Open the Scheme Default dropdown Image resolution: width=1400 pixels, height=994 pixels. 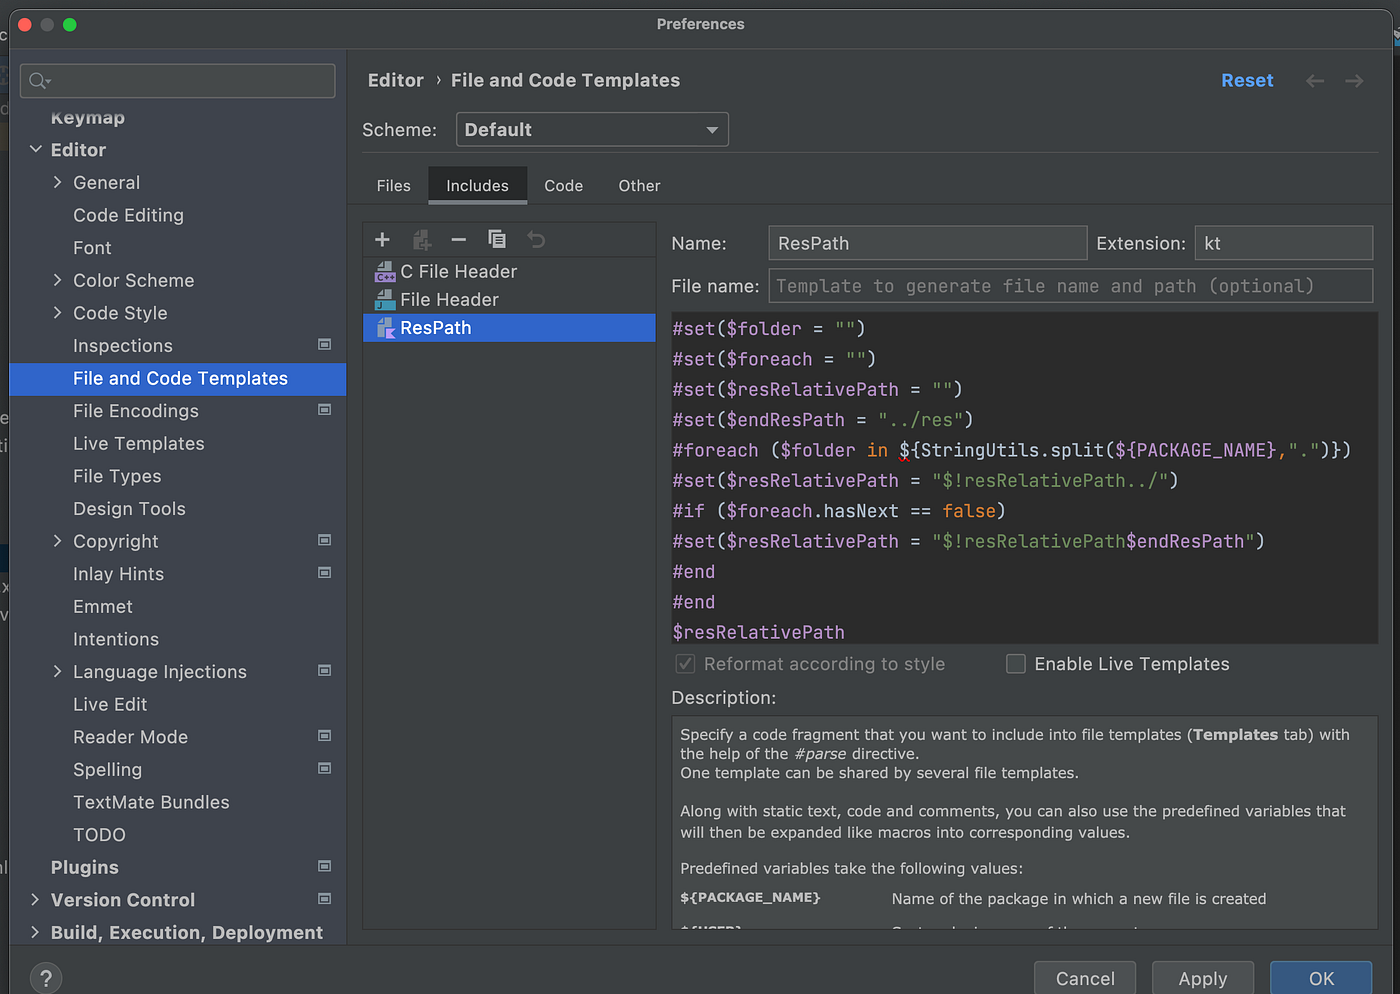tap(592, 130)
